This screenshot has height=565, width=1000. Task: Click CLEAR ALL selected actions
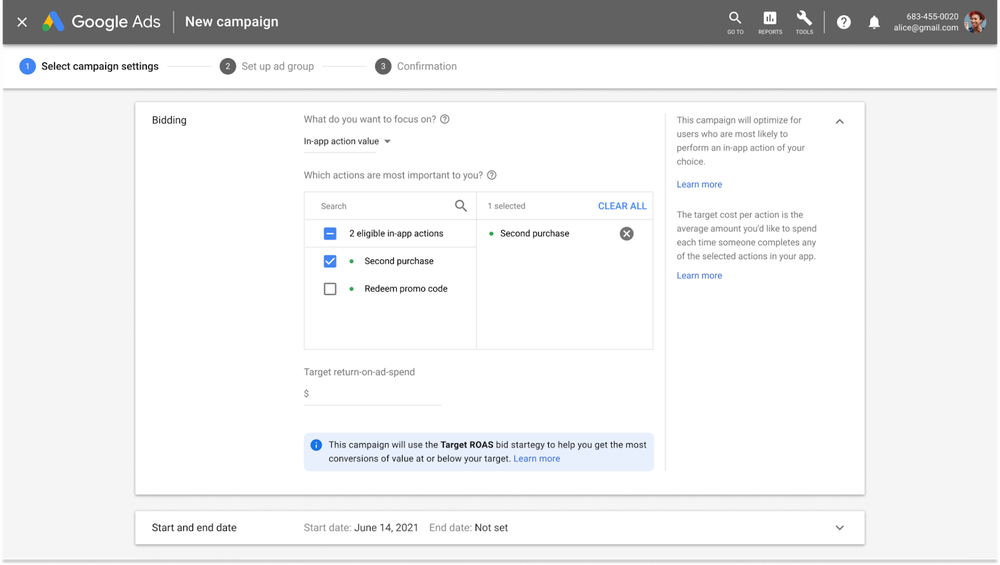click(622, 206)
